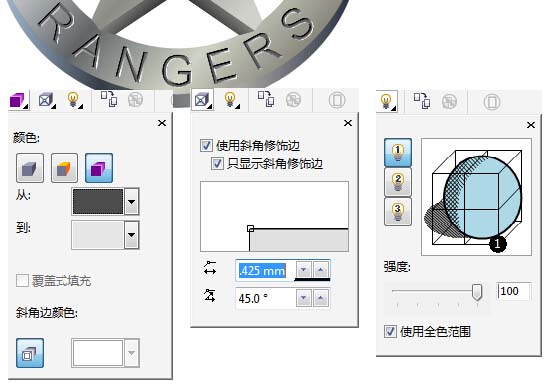Click copy extrusion properties in right toolbar
544x384 pixels.
click(422, 101)
